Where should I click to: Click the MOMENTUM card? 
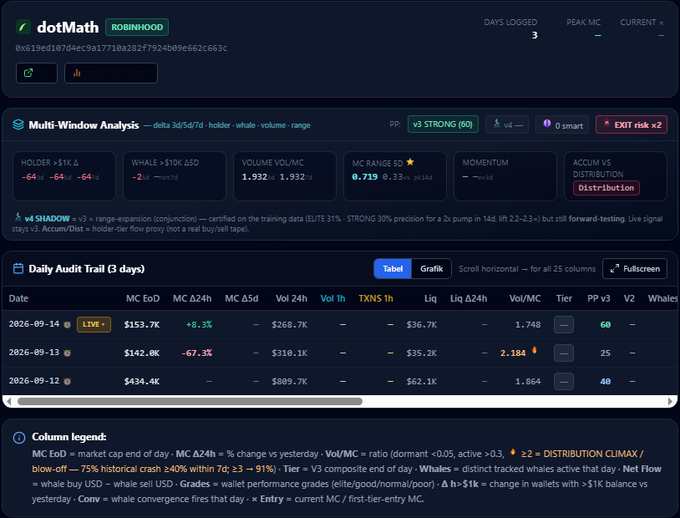(505, 176)
